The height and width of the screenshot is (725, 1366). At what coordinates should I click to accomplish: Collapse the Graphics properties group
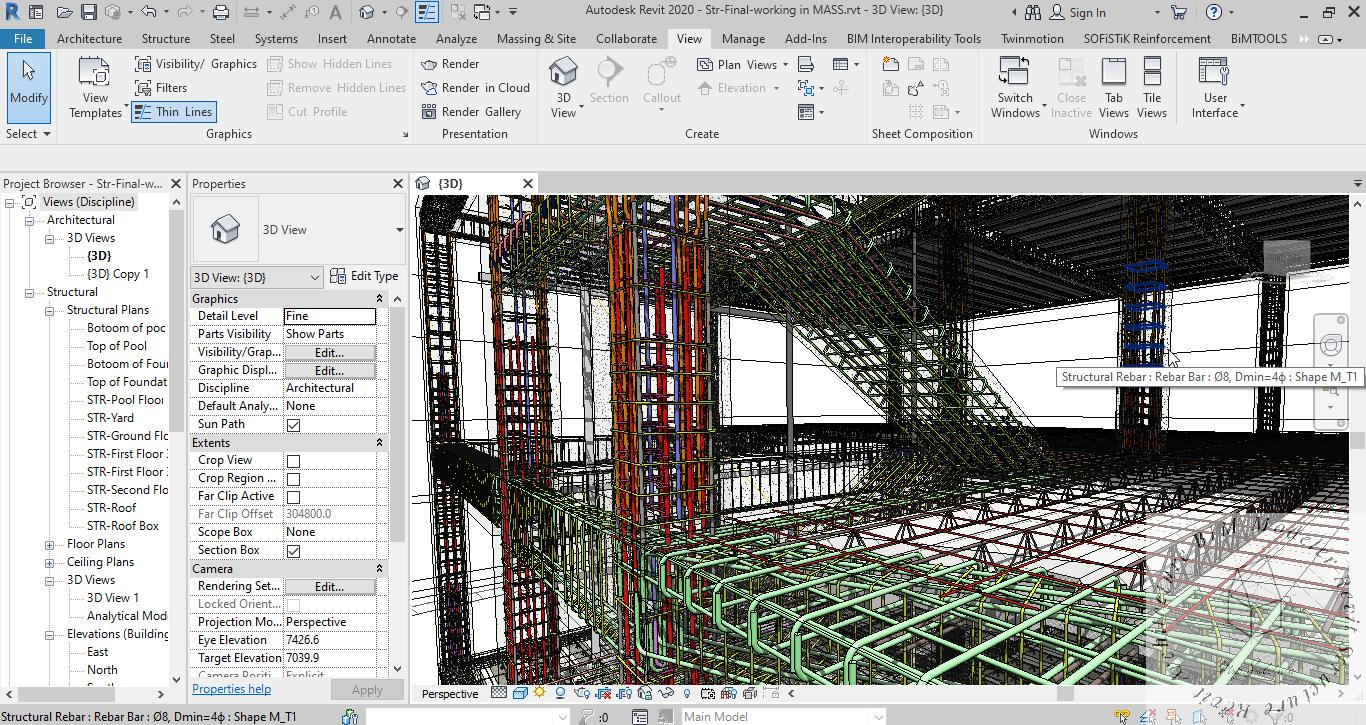[x=379, y=299]
